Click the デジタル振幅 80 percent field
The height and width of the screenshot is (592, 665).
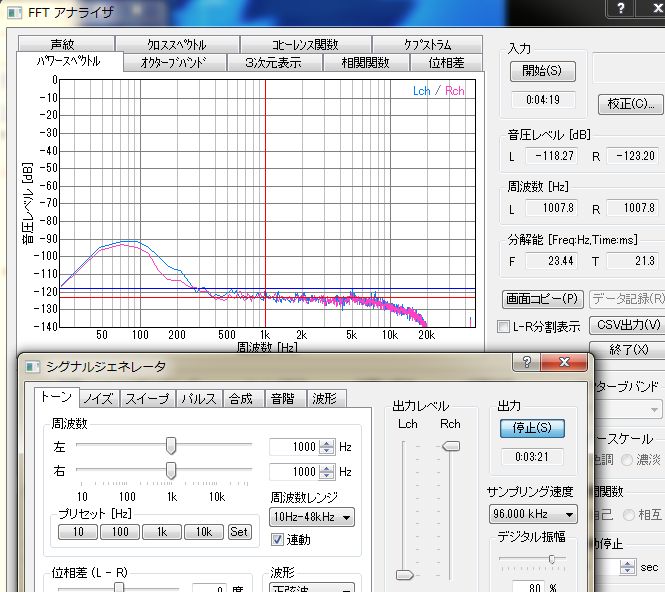point(528,587)
